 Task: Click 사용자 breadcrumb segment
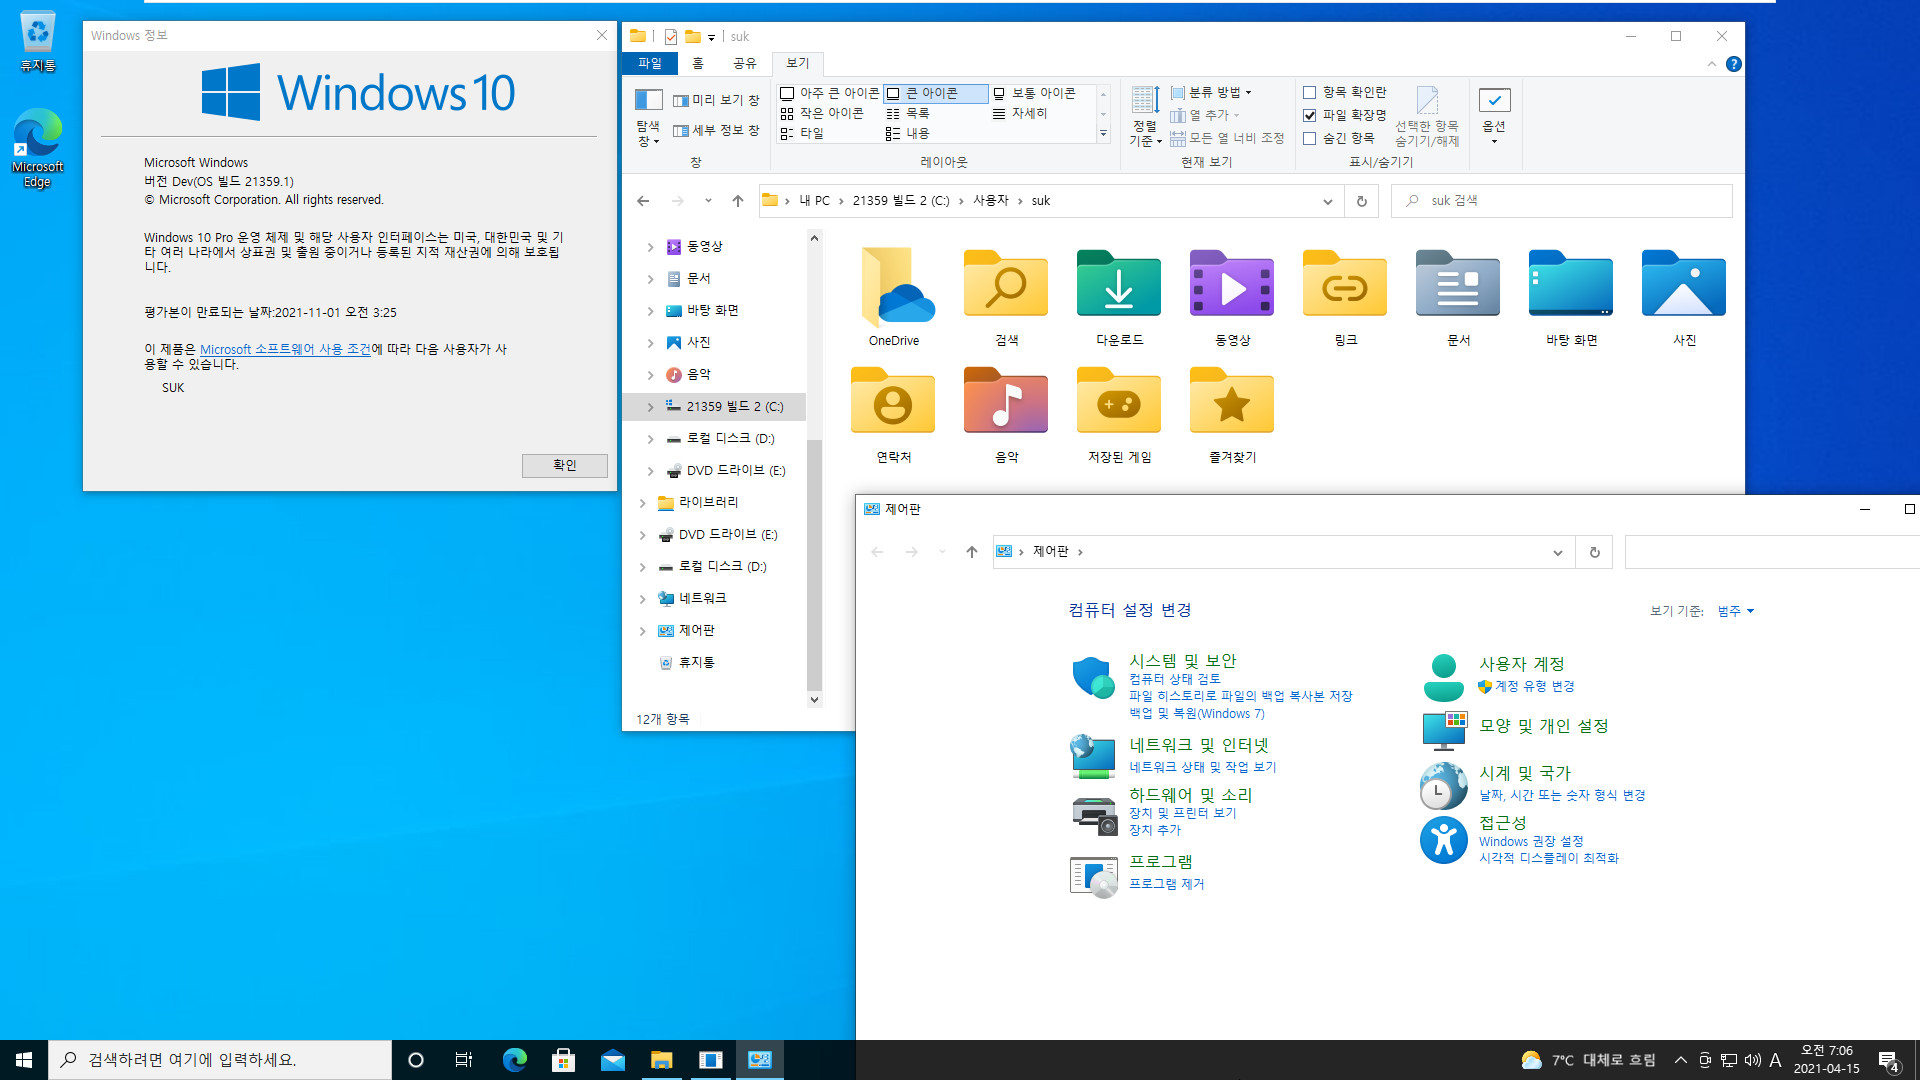990,201
